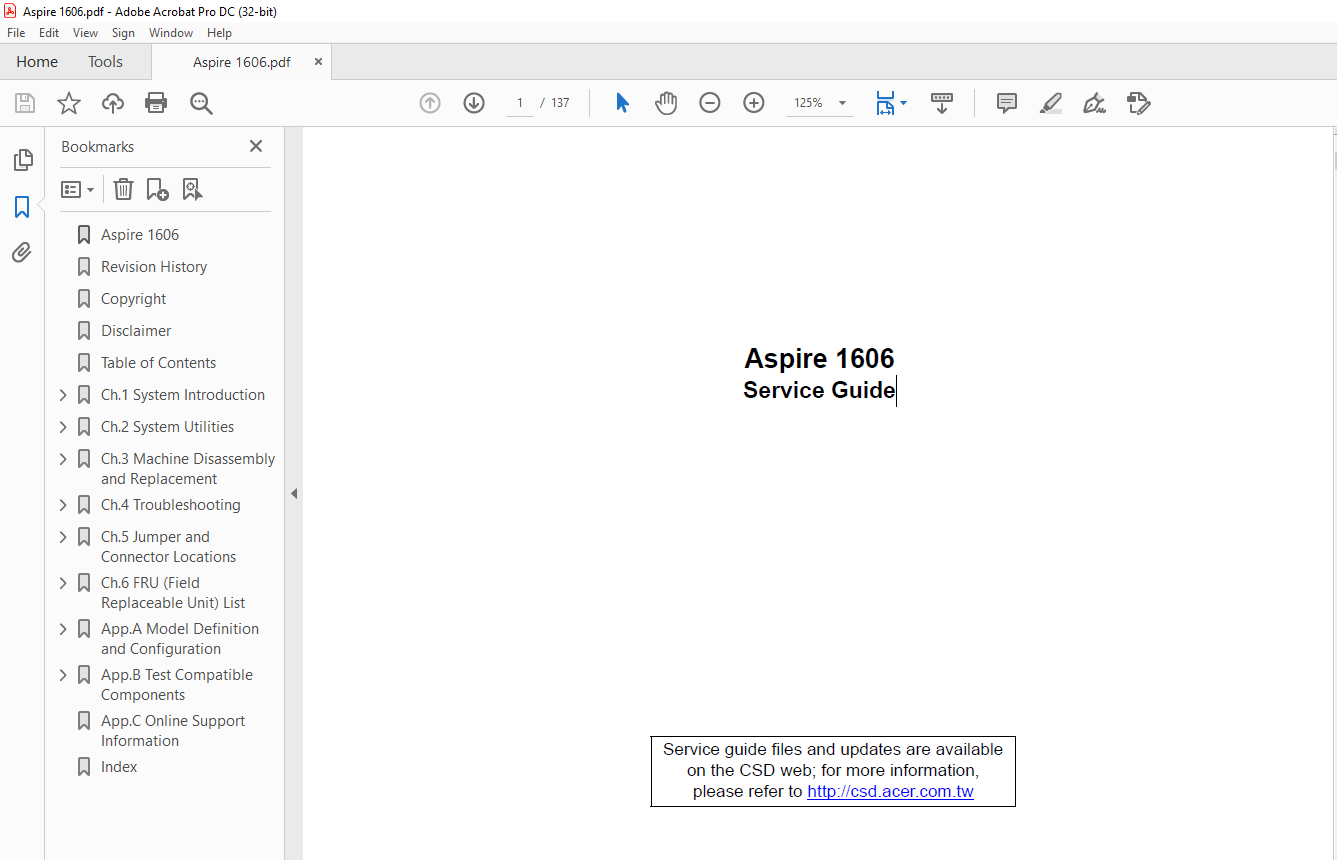Toggle the Bookmarks panel icon
This screenshot has height=860, width=1337.
click(x=22, y=207)
